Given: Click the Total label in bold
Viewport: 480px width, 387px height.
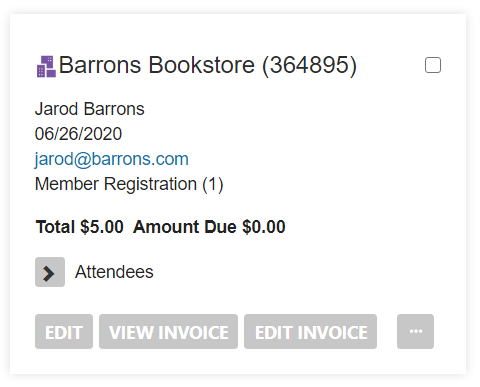Looking at the screenshot, I should pos(55,227).
